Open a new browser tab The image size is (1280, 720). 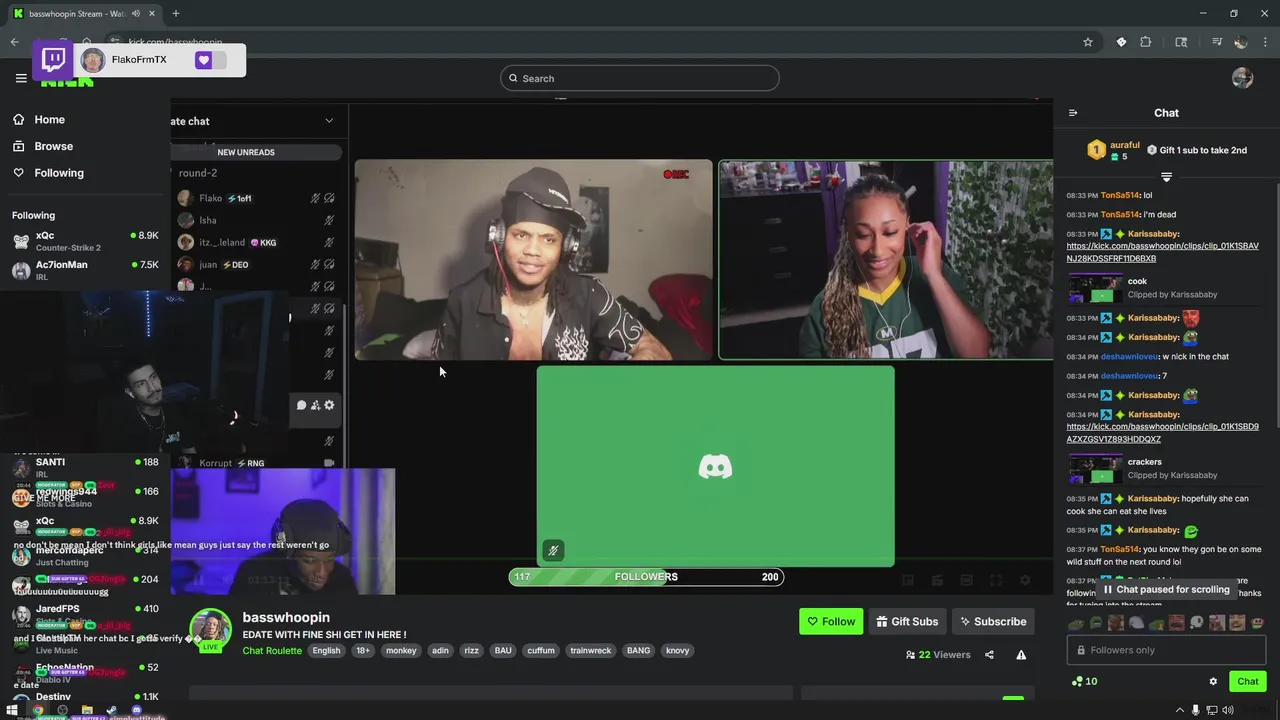click(x=176, y=13)
